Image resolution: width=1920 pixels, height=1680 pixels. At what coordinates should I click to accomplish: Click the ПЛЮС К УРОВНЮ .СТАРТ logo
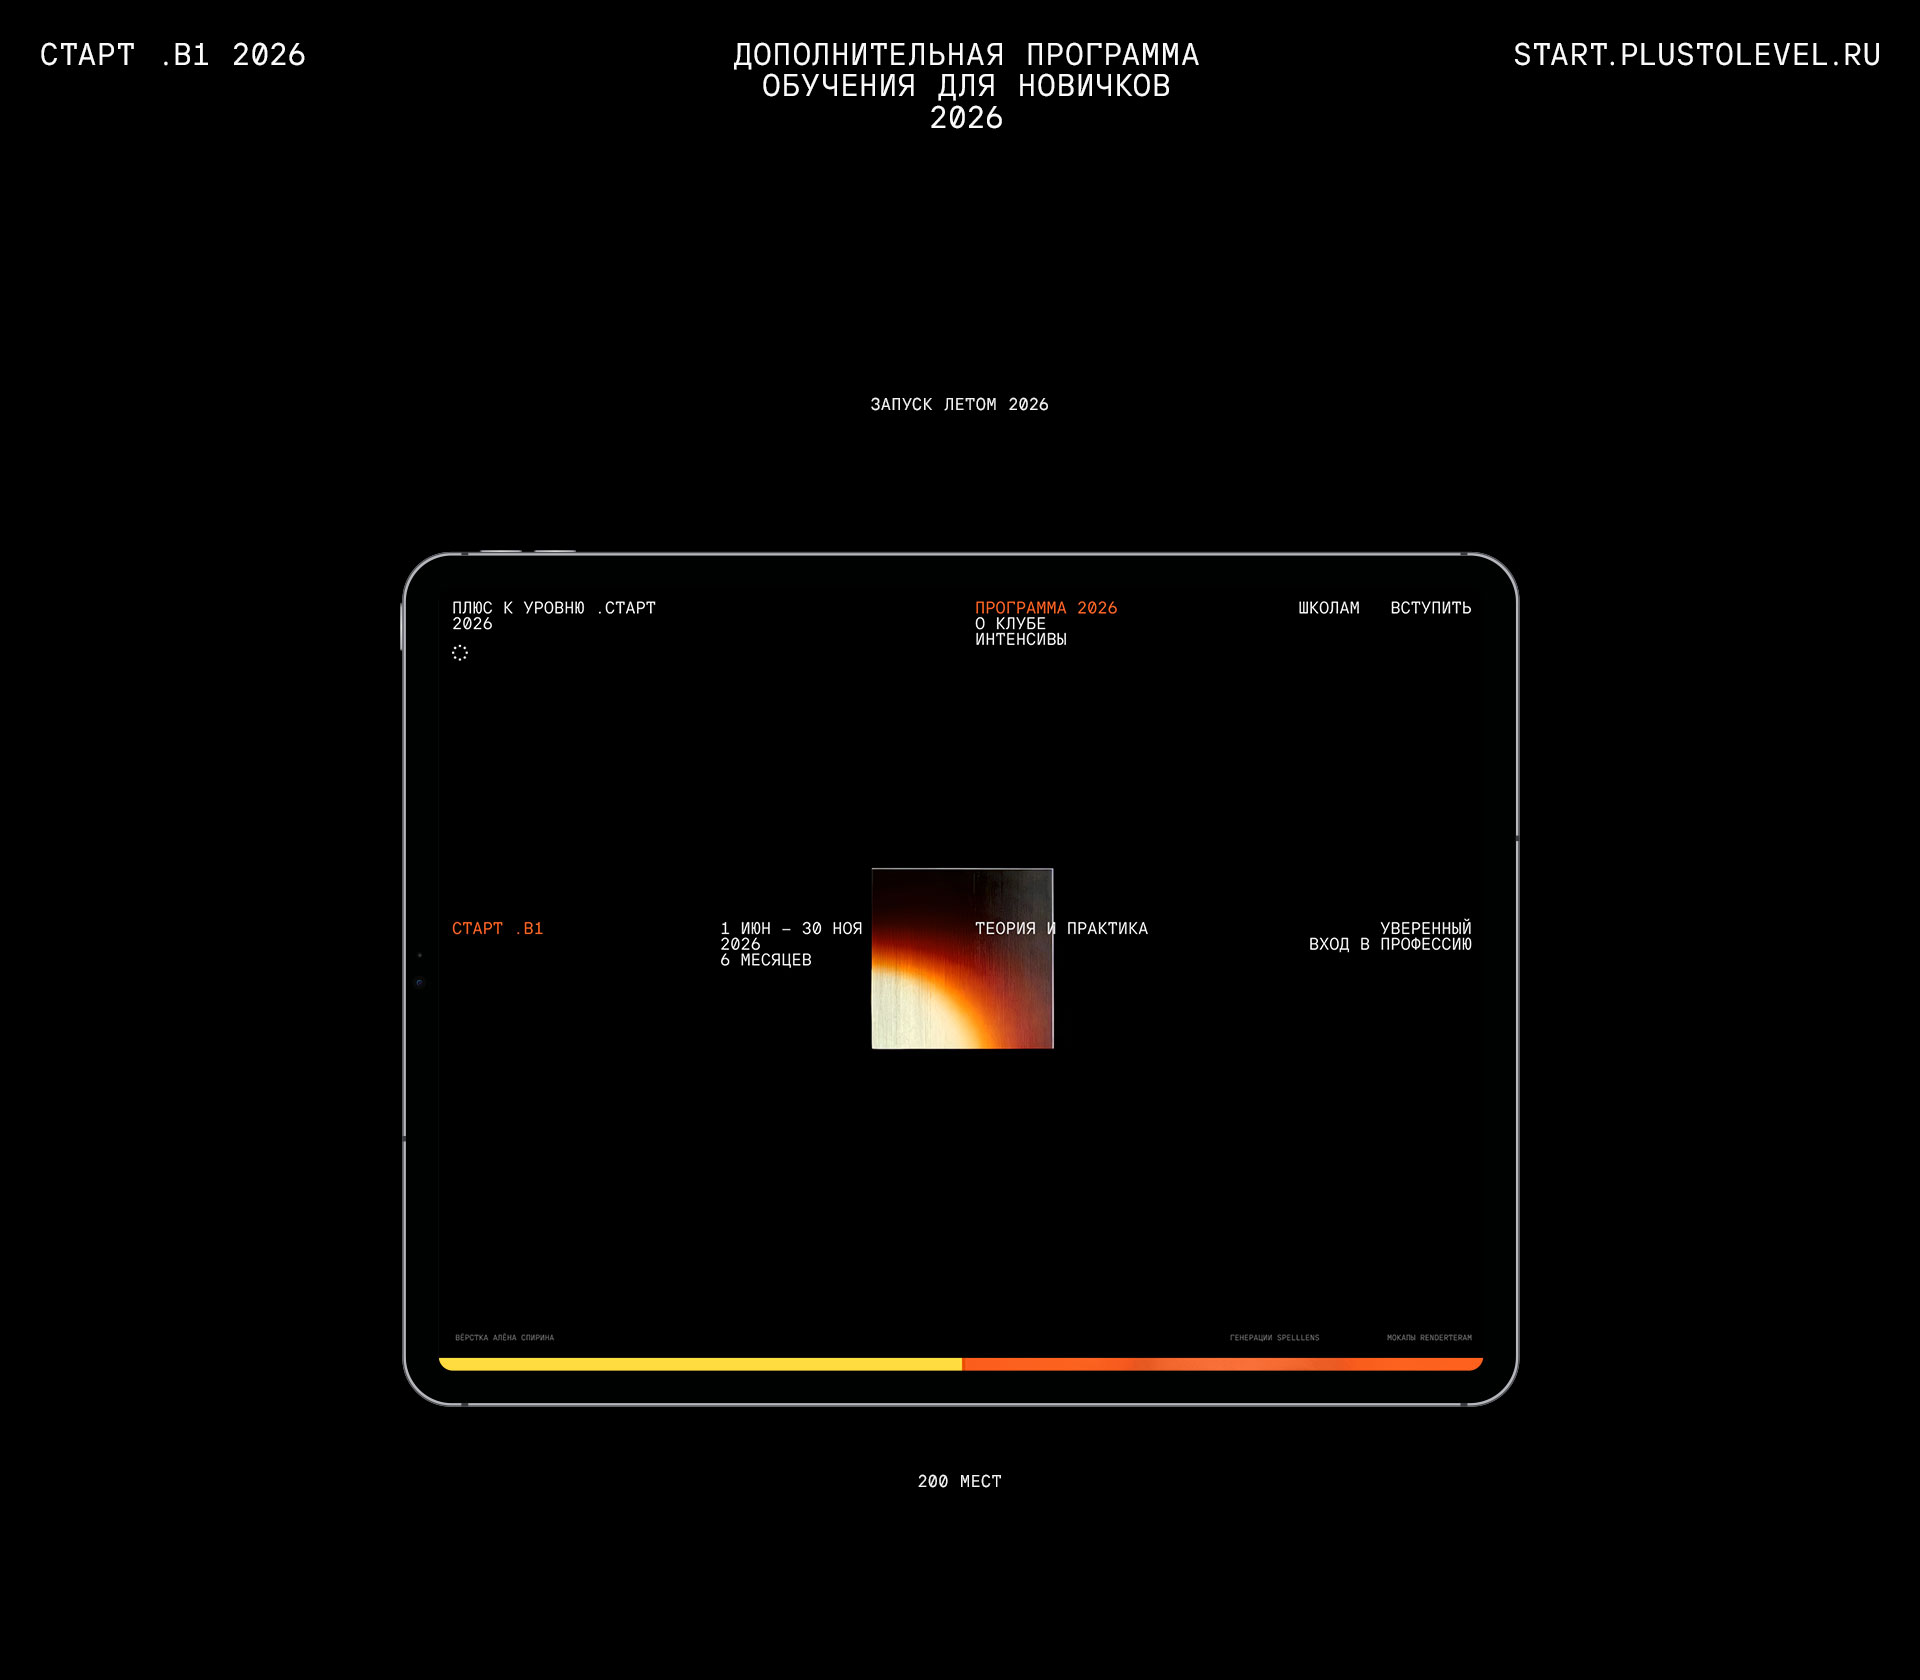pyautogui.click(x=553, y=608)
